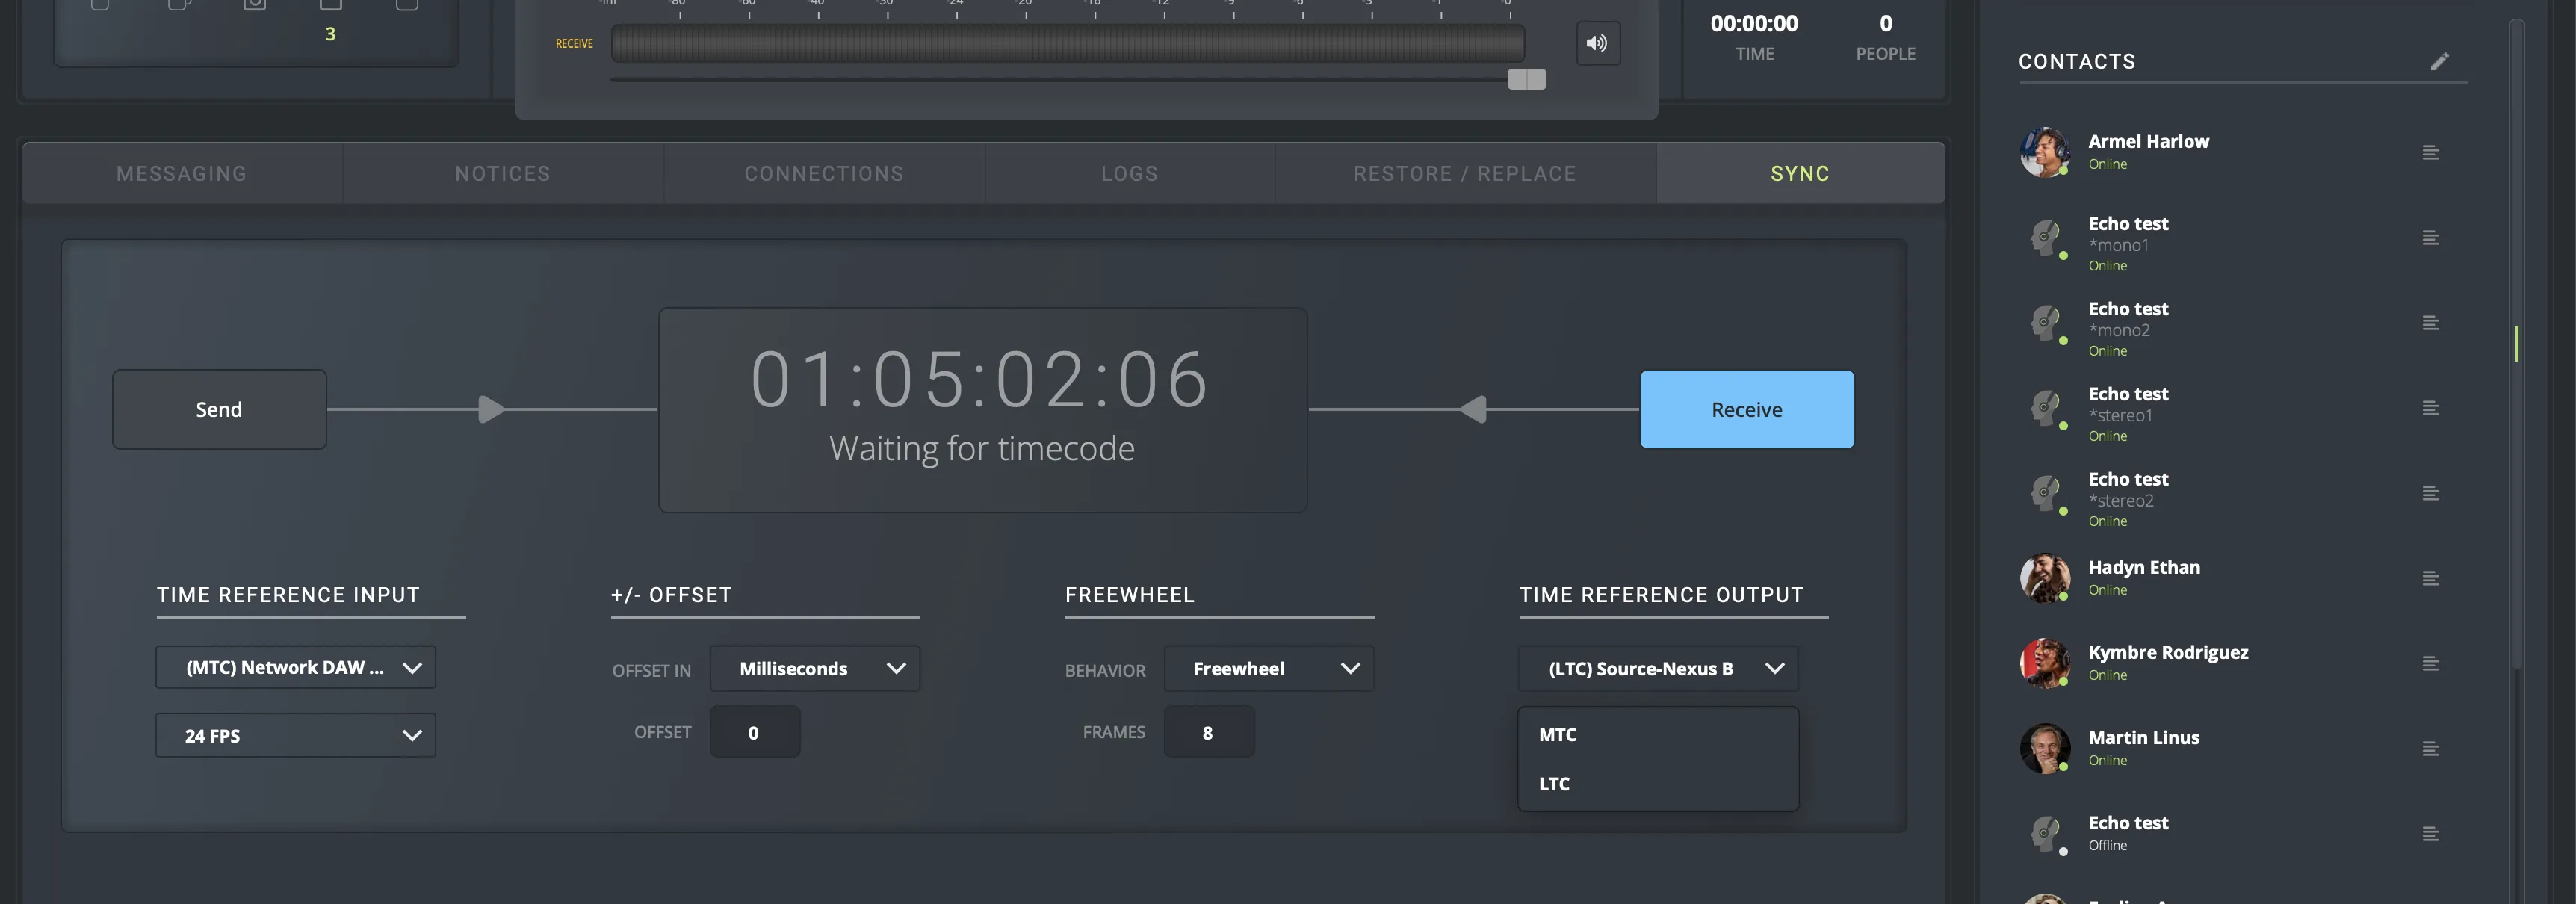Select contact name Hadyn Ethan
Viewport: 2576px width, 904px height.
2144,567
